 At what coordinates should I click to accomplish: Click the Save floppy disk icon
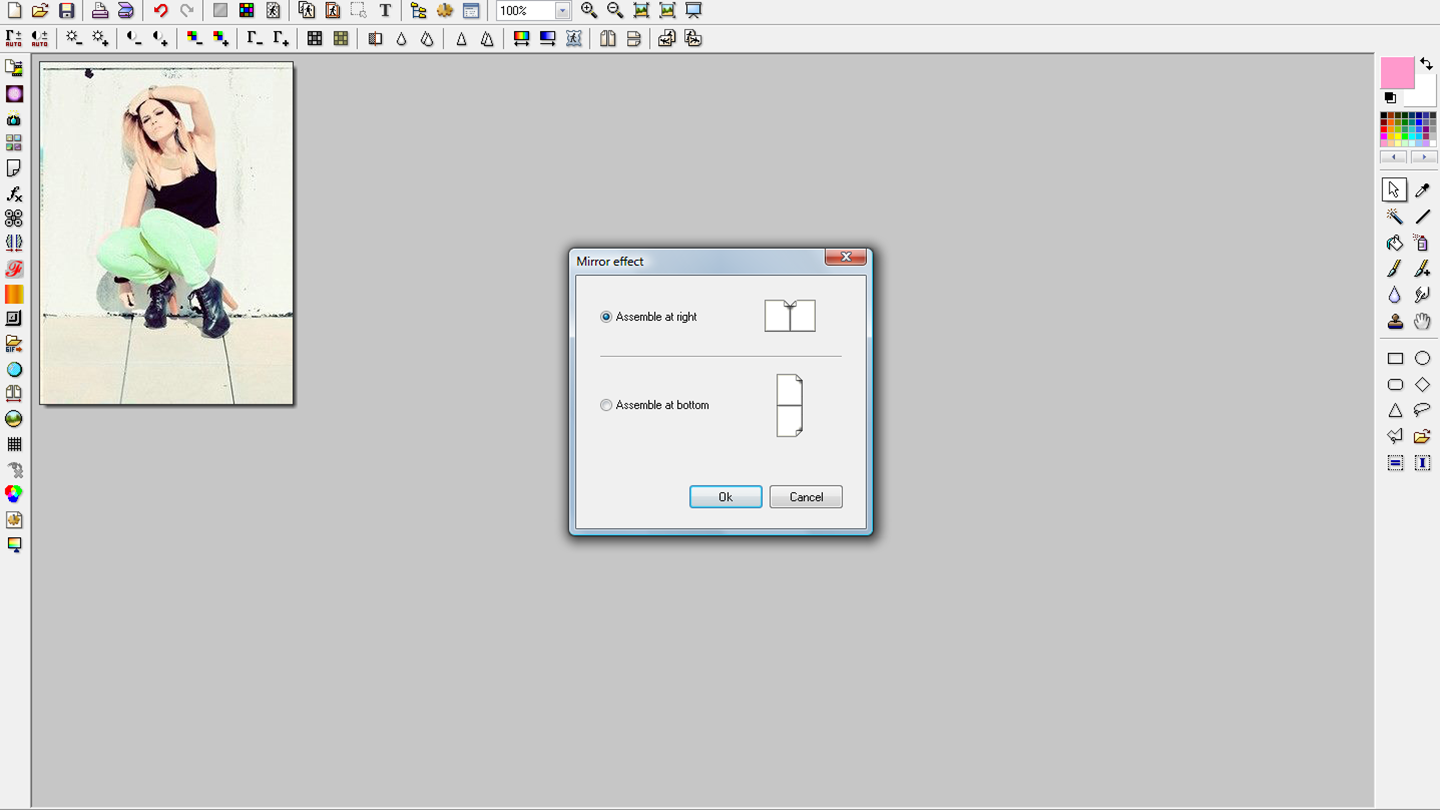click(66, 11)
